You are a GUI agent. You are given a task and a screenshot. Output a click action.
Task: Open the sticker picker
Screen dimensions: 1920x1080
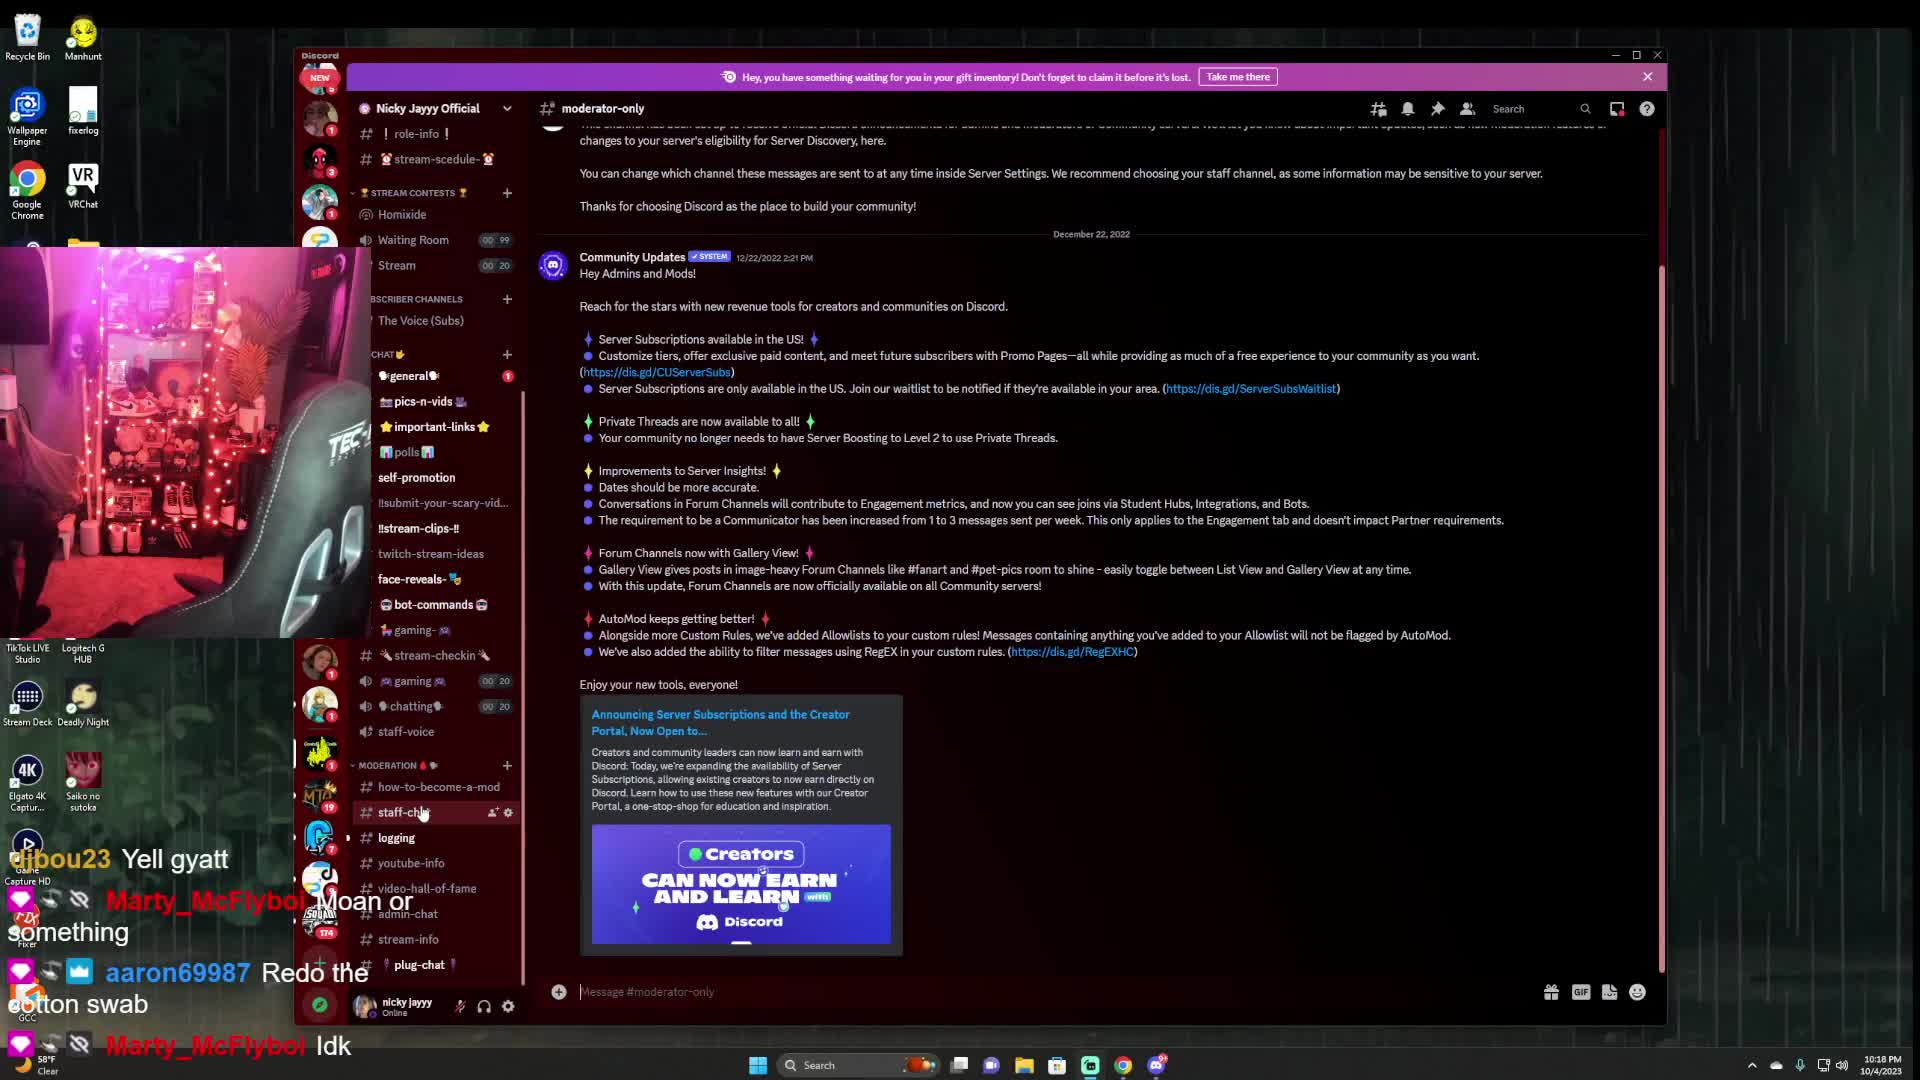click(1609, 992)
